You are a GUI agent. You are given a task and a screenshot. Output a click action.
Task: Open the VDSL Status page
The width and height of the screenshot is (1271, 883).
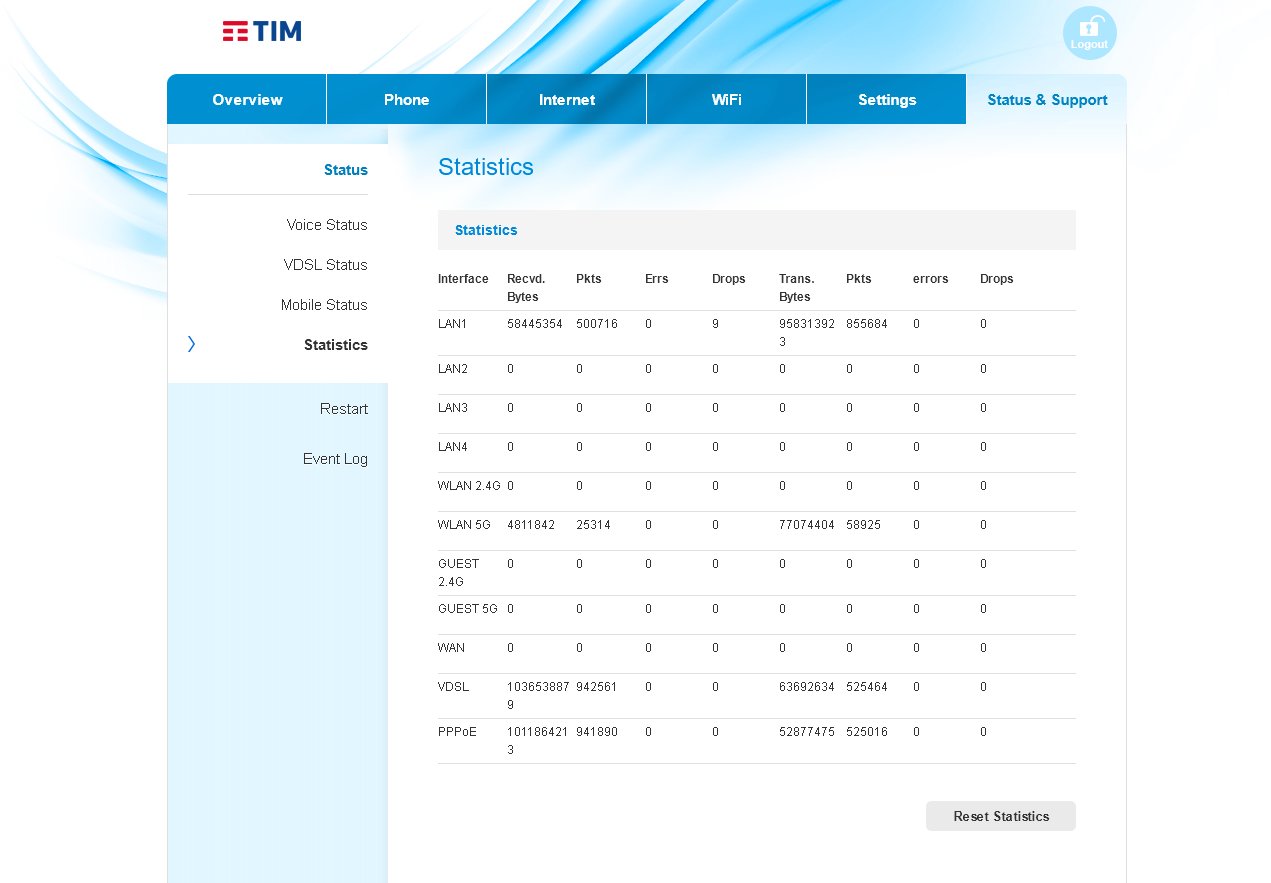click(325, 265)
